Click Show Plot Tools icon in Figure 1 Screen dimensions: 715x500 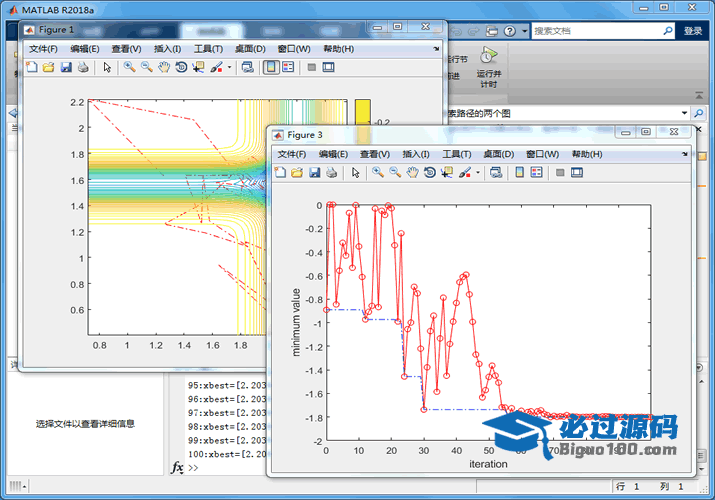tap(328, 67)
